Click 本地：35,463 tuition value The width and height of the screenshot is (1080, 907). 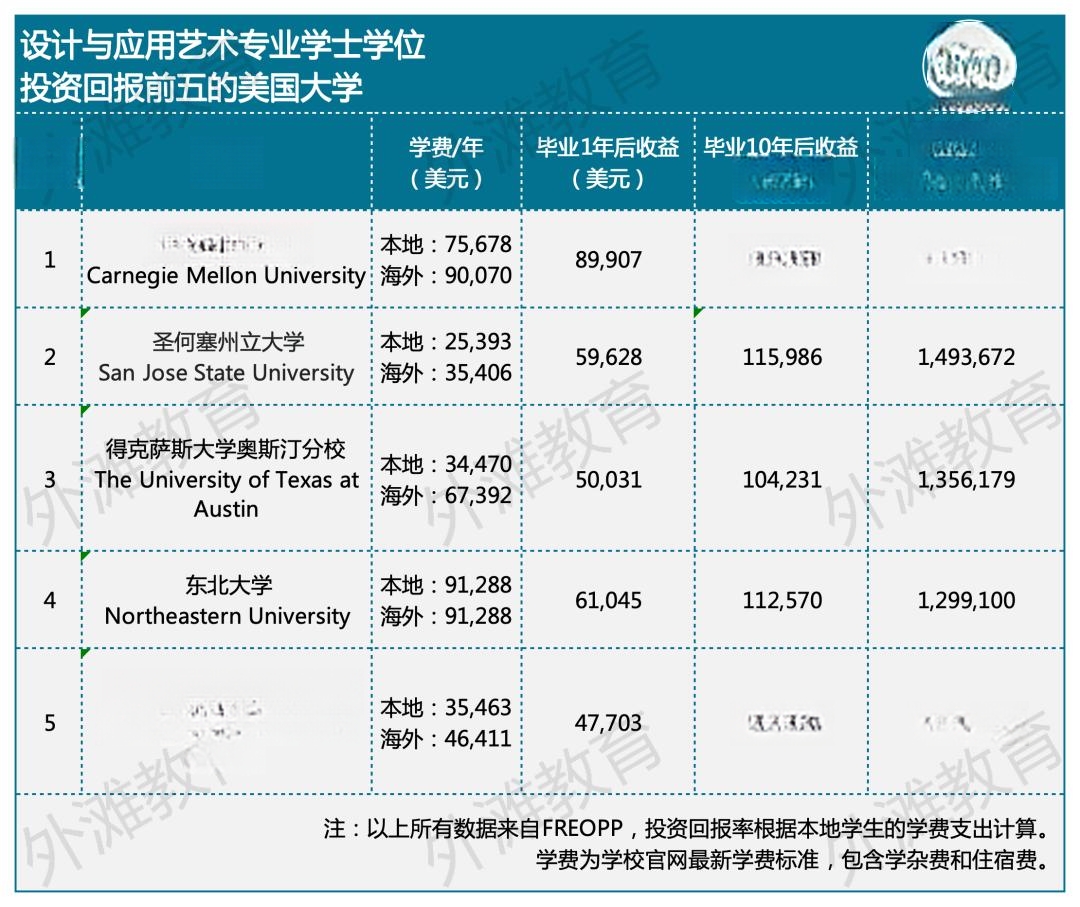point(446,707)
